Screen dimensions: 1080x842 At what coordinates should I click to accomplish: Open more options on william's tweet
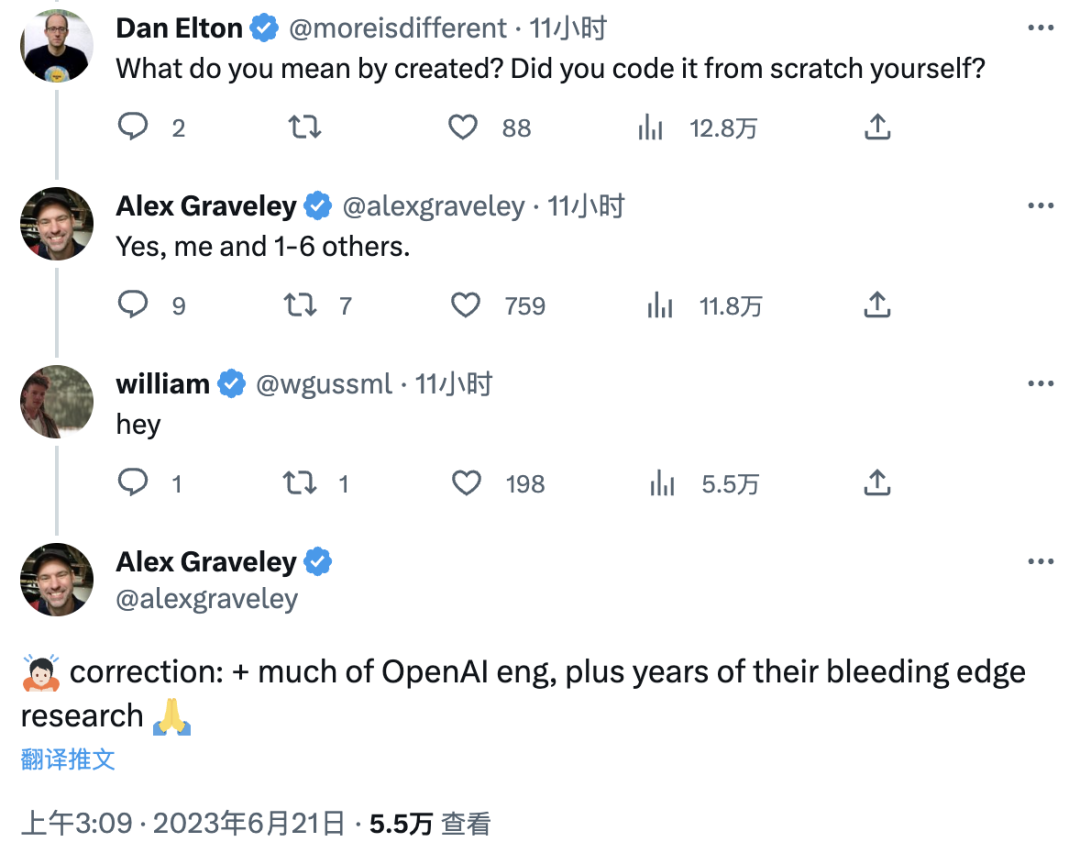pos(1040,384)
